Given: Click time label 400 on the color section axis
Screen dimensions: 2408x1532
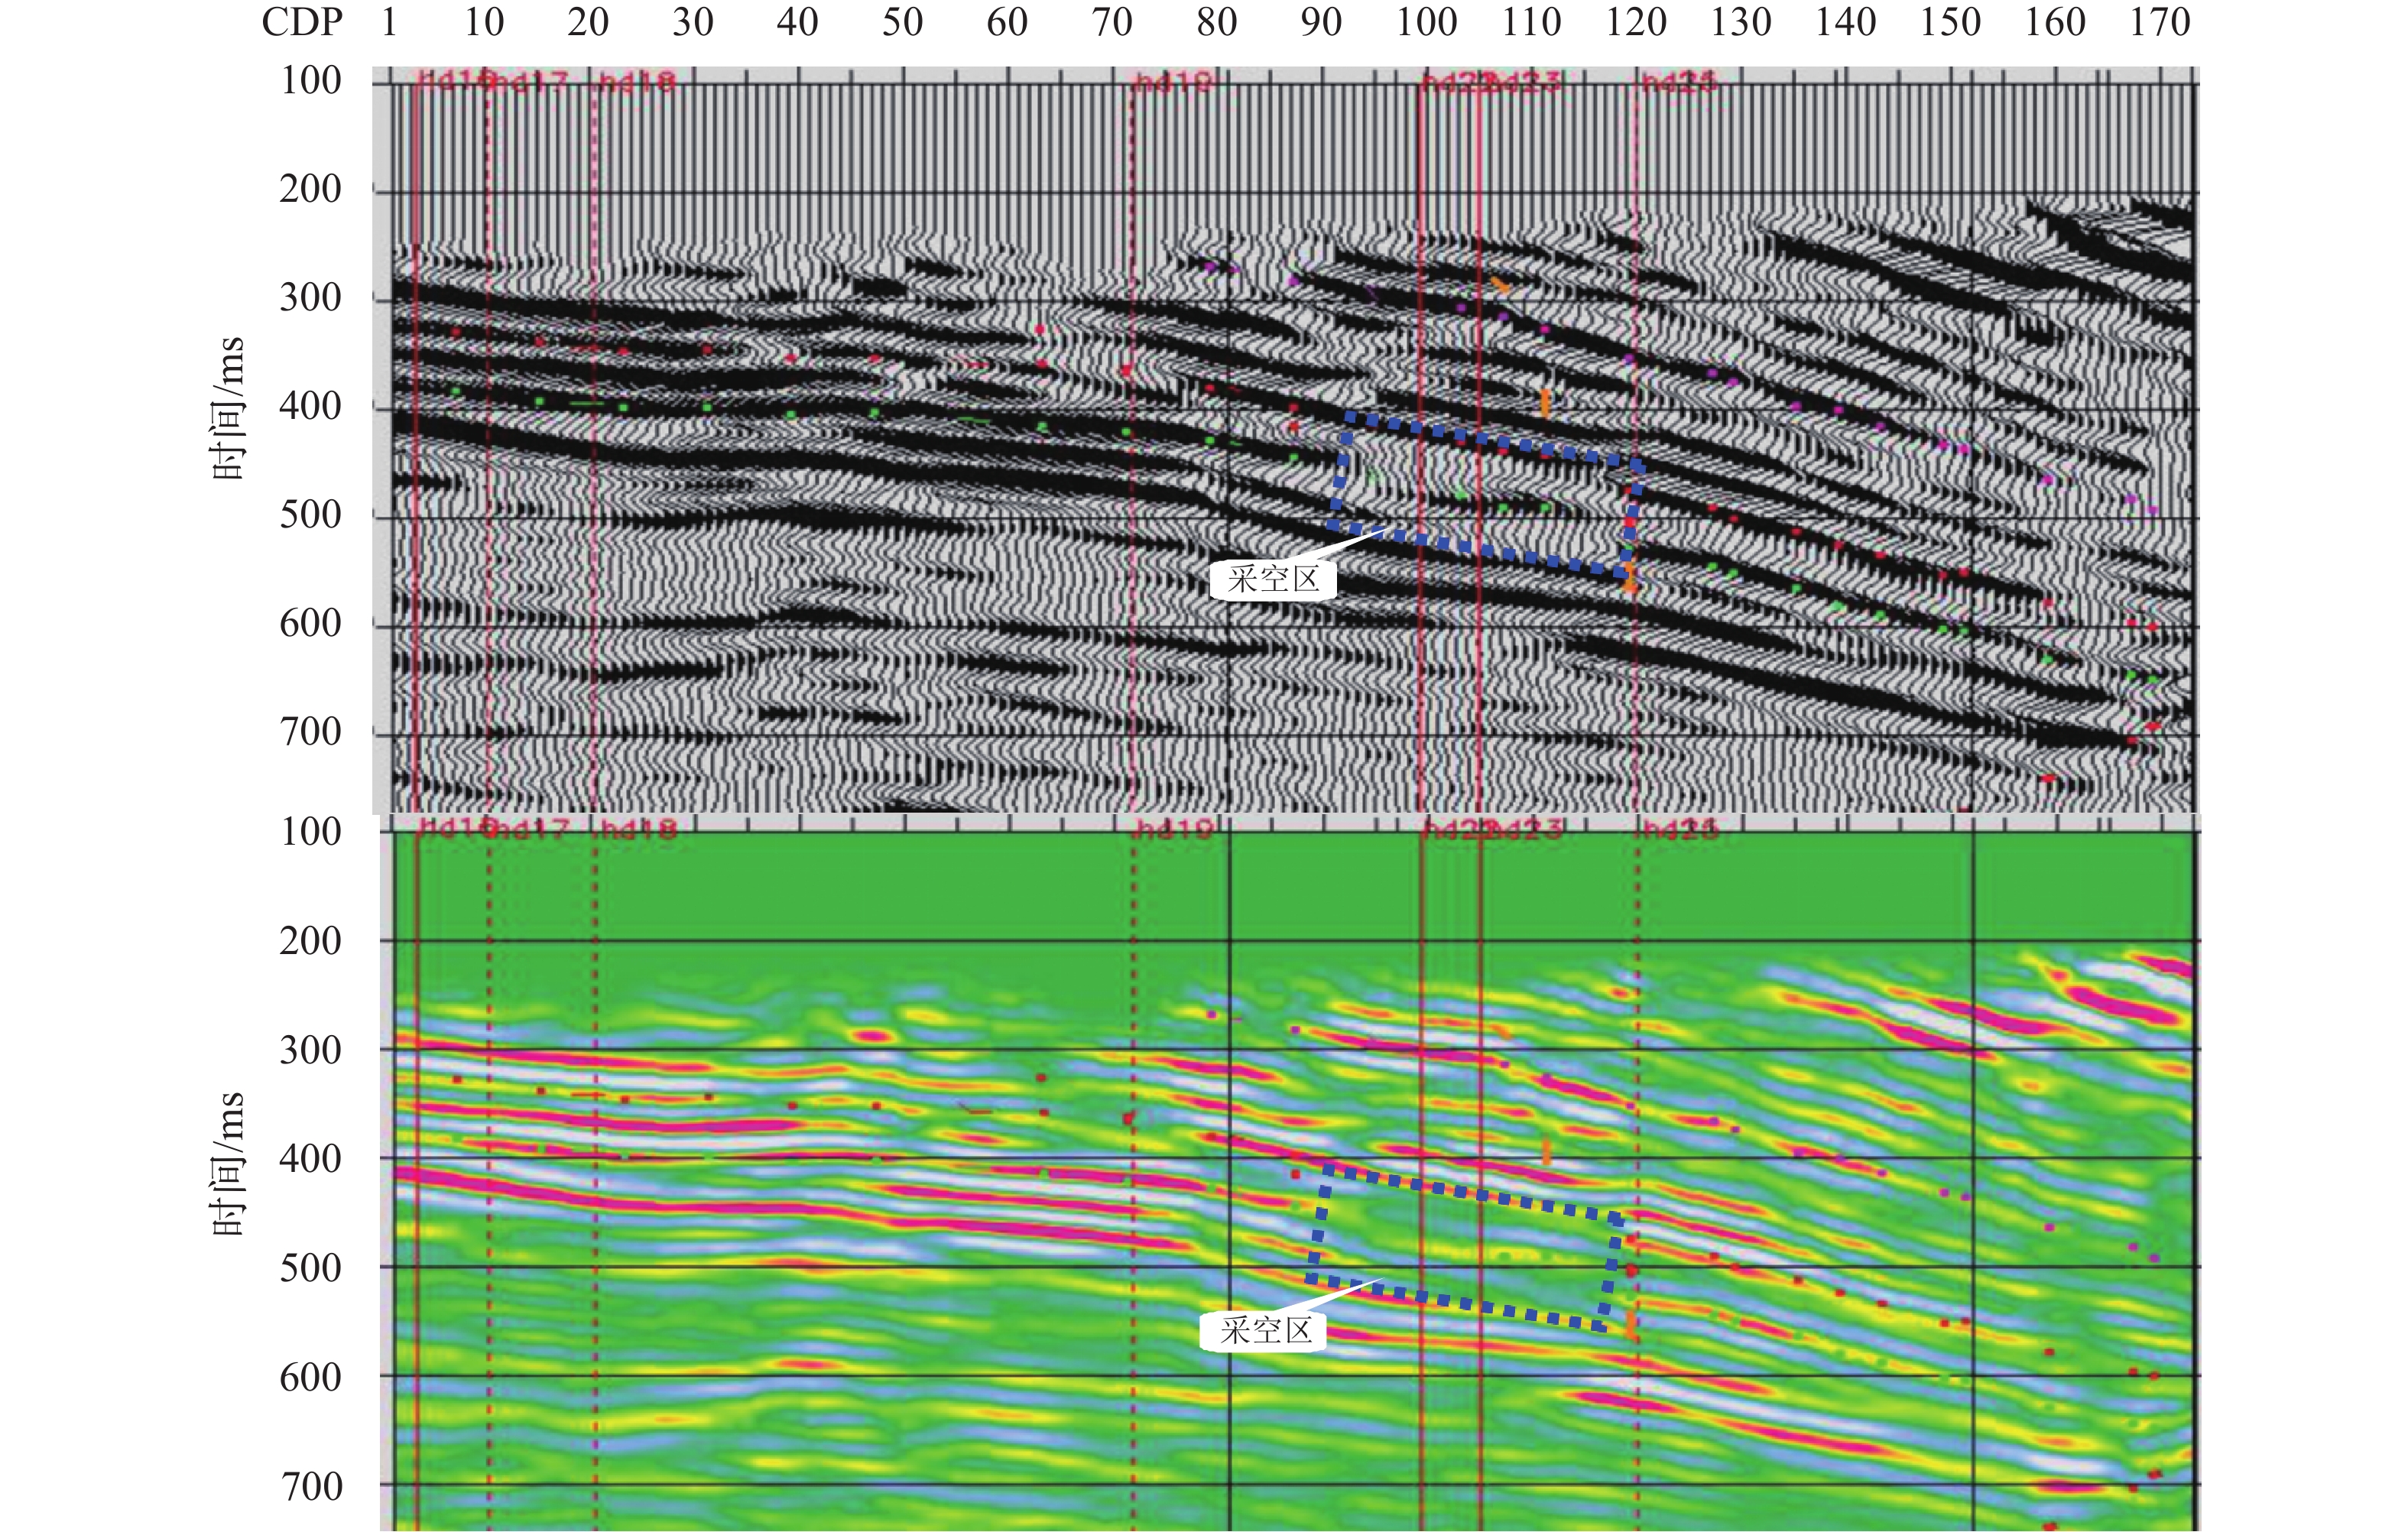Looking at the screenshot, I should click(310, 1159).
